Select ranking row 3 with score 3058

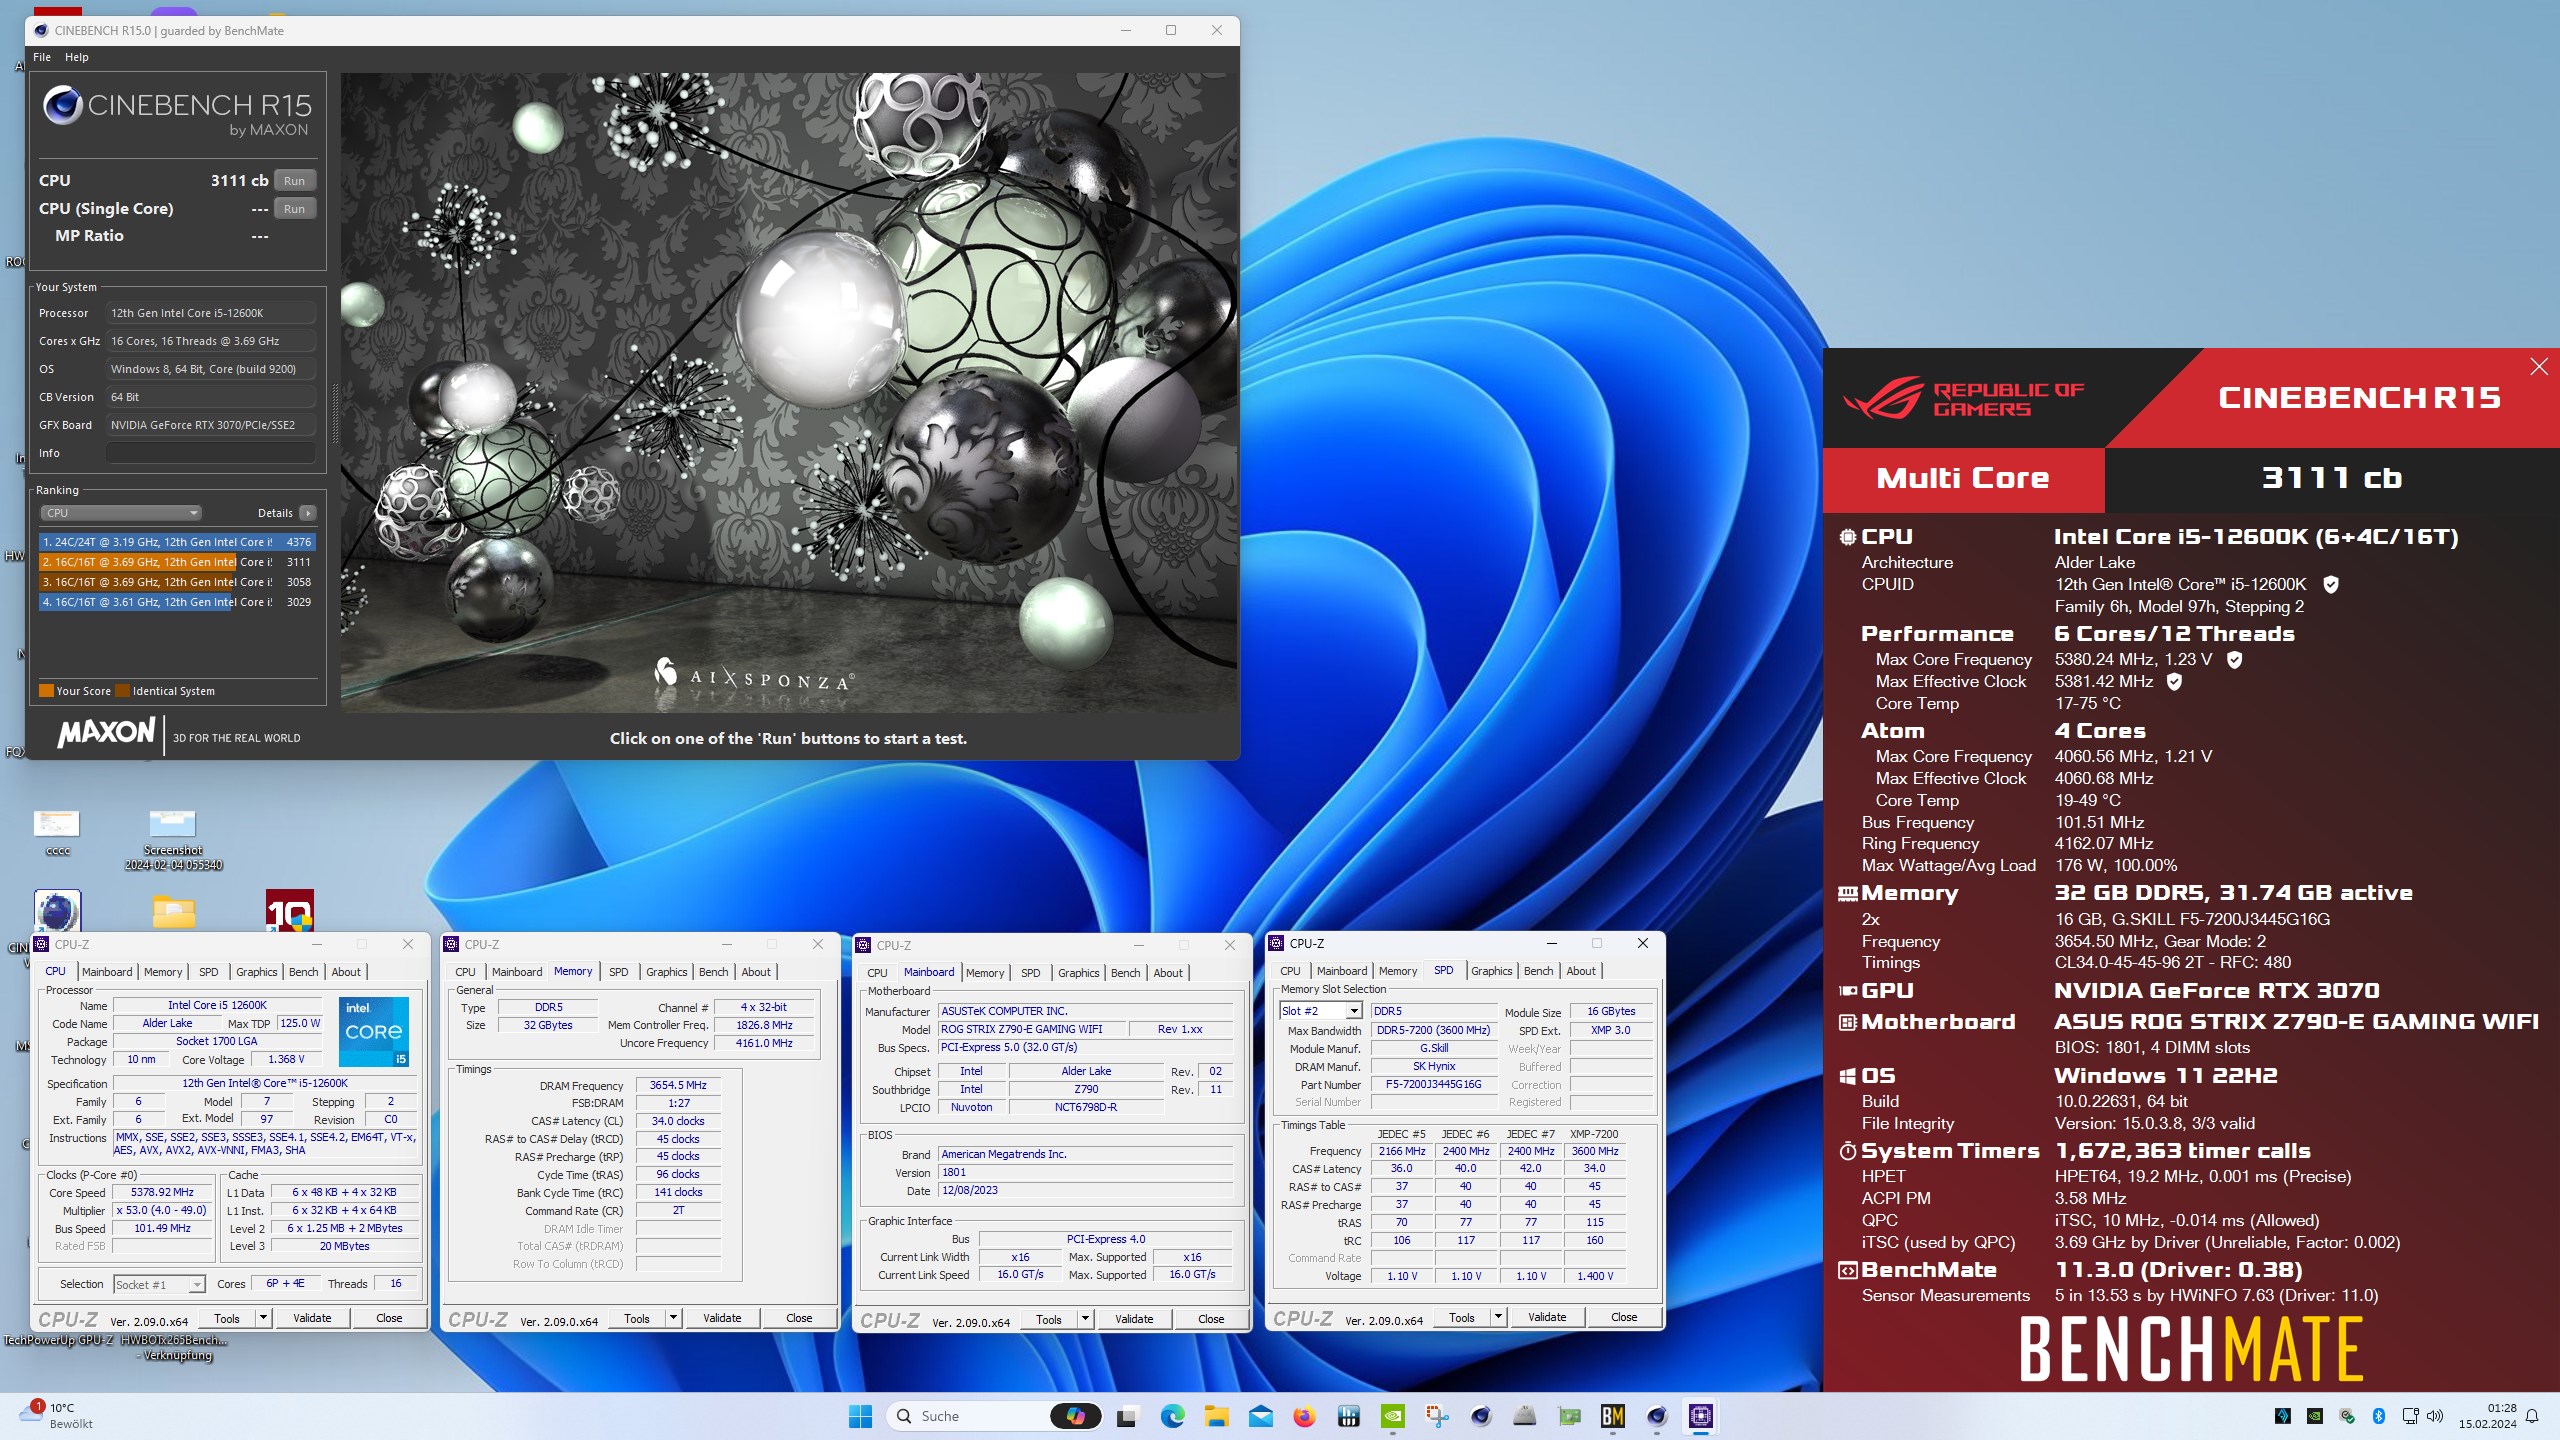tap(177, 582)
